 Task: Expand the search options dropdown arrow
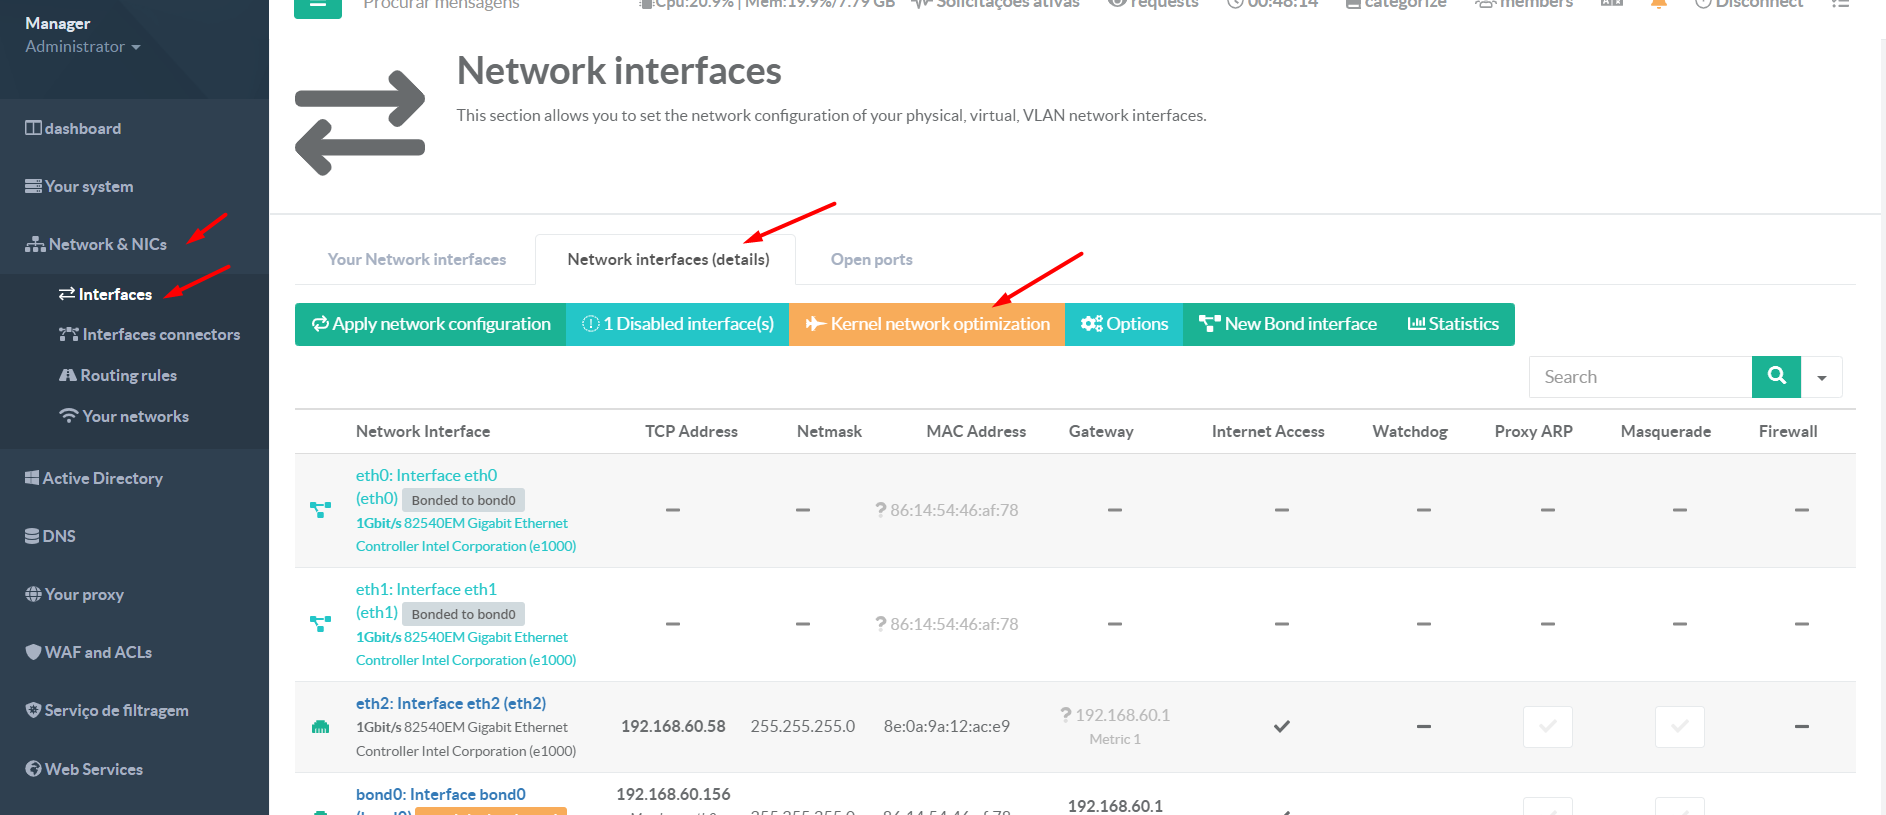tap(1821, 378)
